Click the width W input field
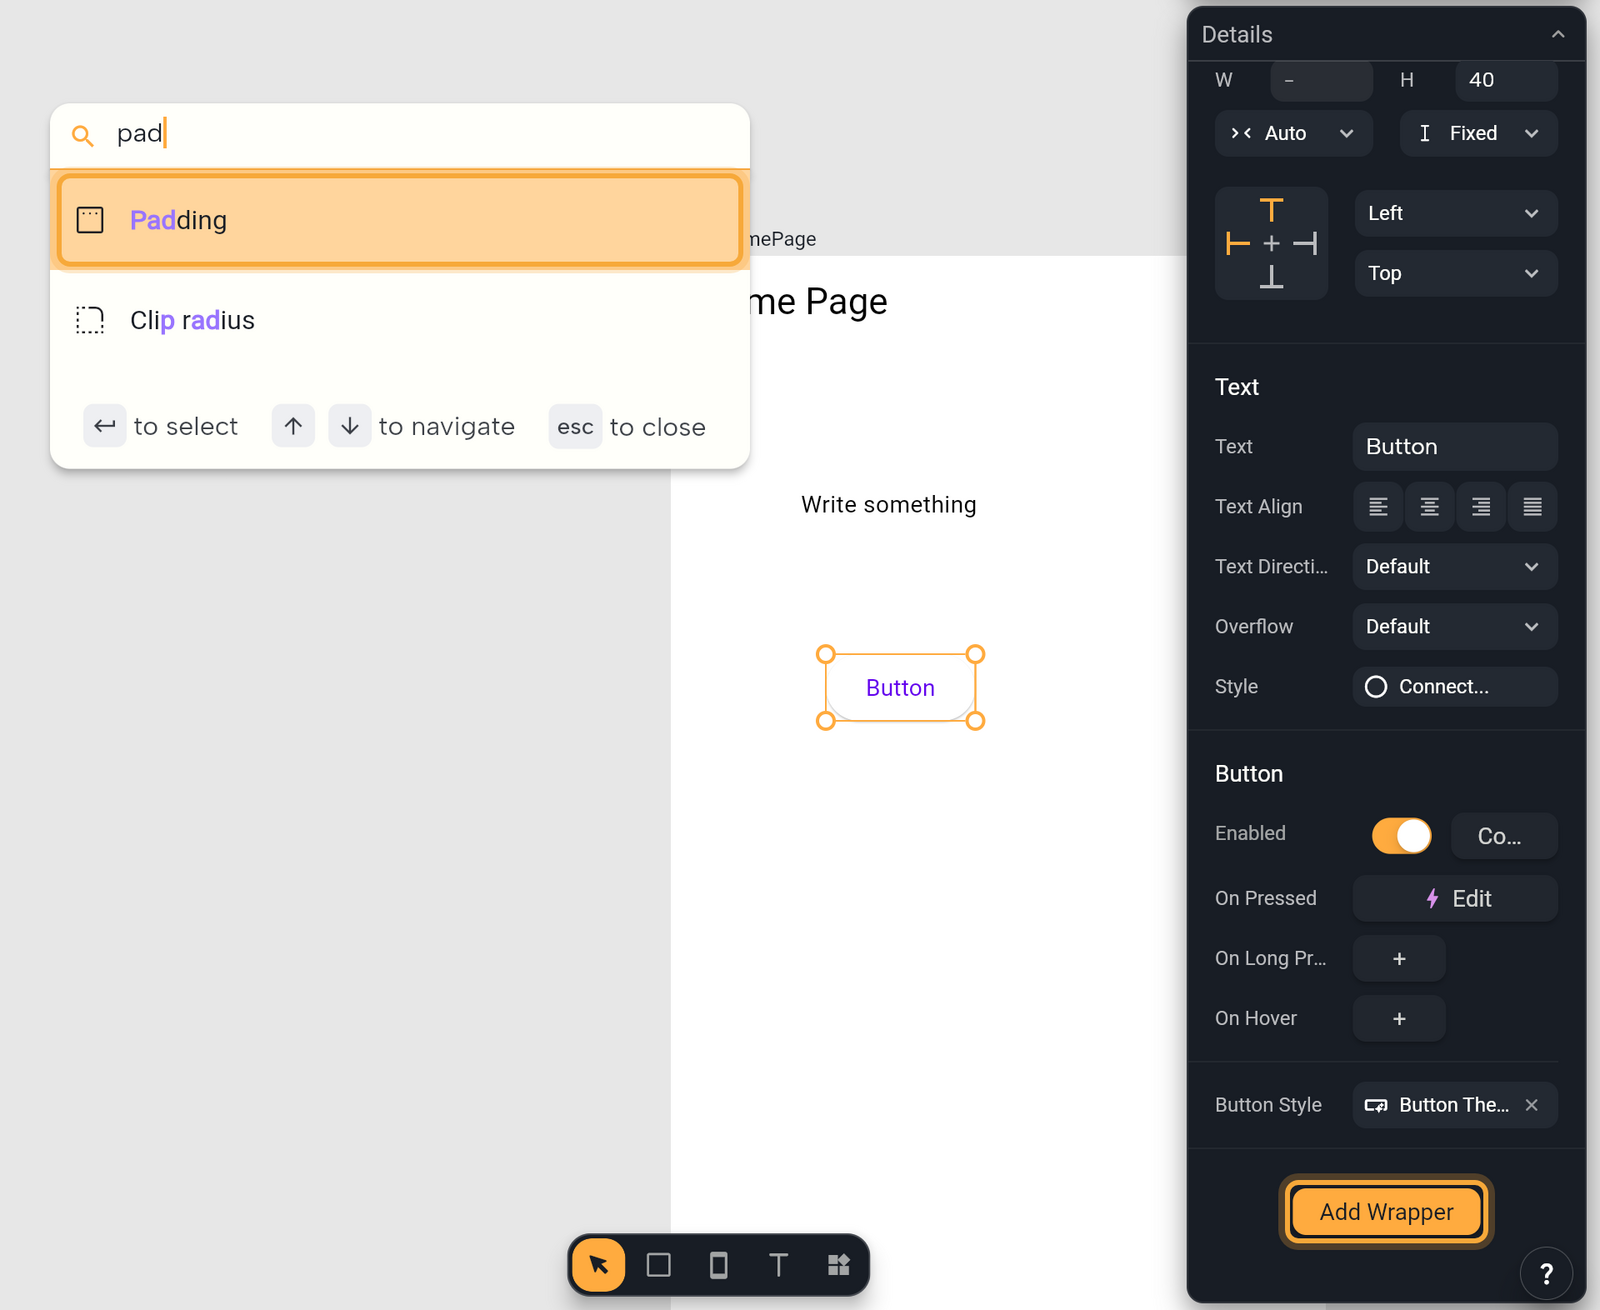Image resolution: width=1600 pixels, height=1310 pixels. coord(1321,80)
